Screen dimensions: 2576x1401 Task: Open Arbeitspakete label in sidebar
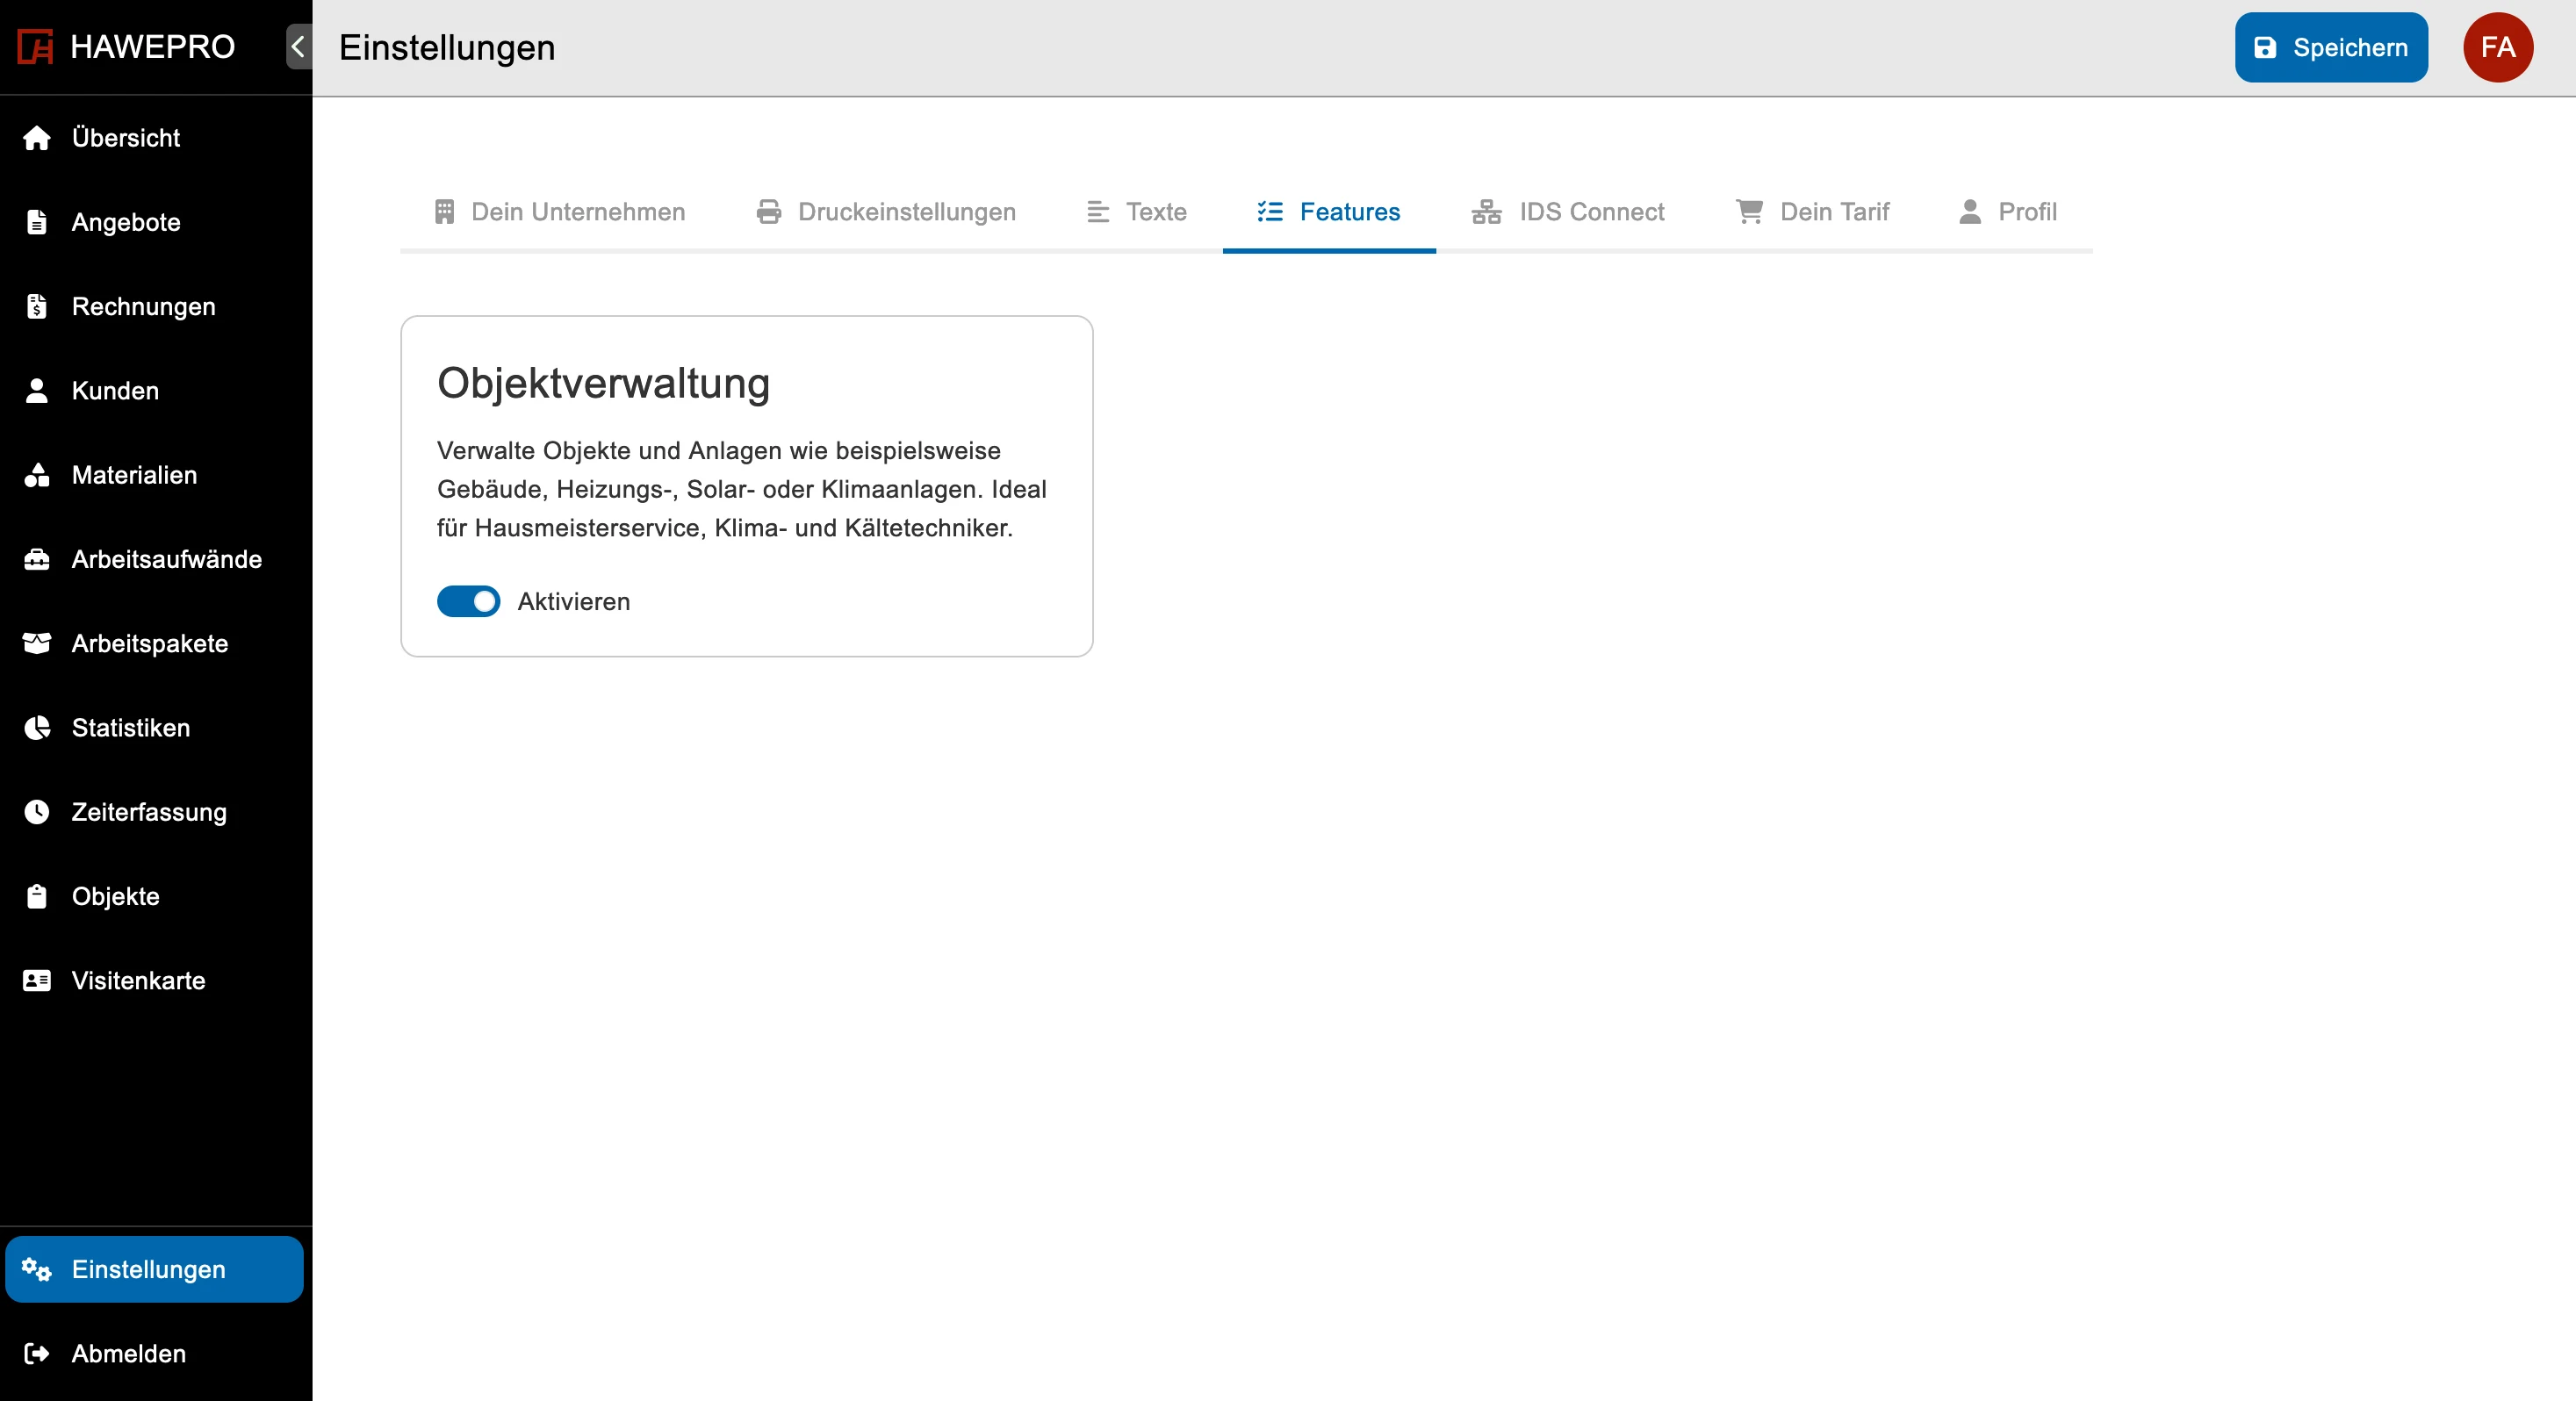(150, 643)
